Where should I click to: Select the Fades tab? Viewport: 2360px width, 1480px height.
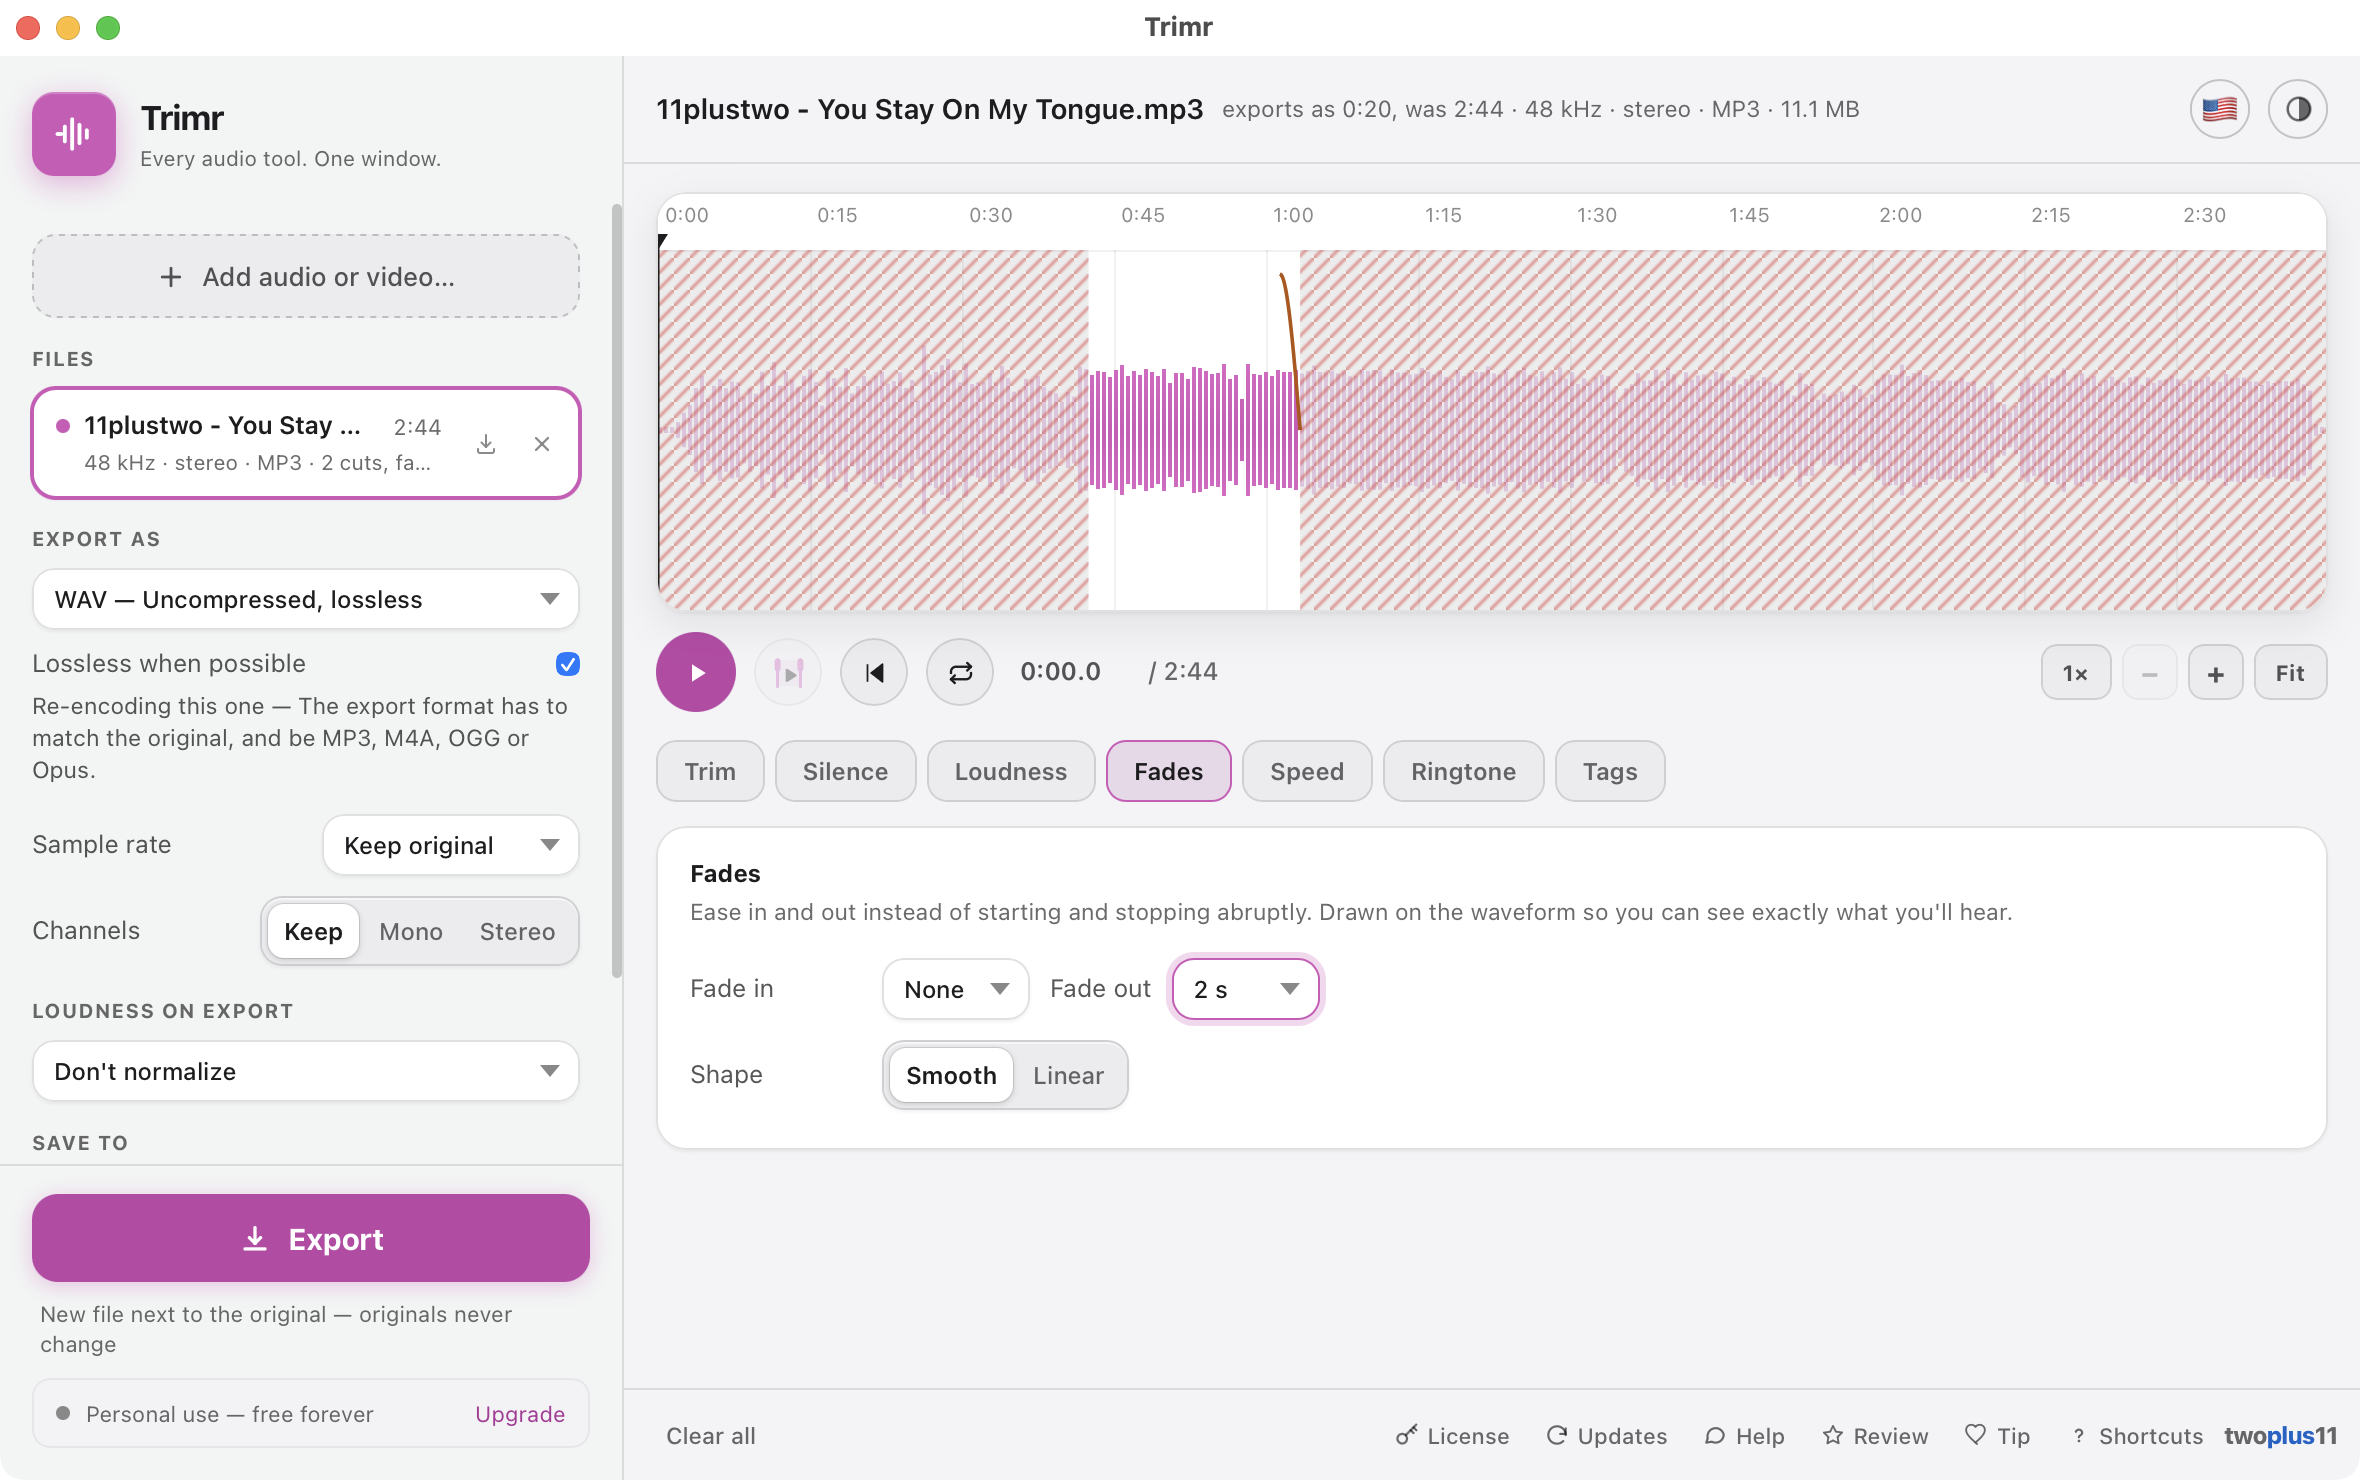(x=1168, y=771)
